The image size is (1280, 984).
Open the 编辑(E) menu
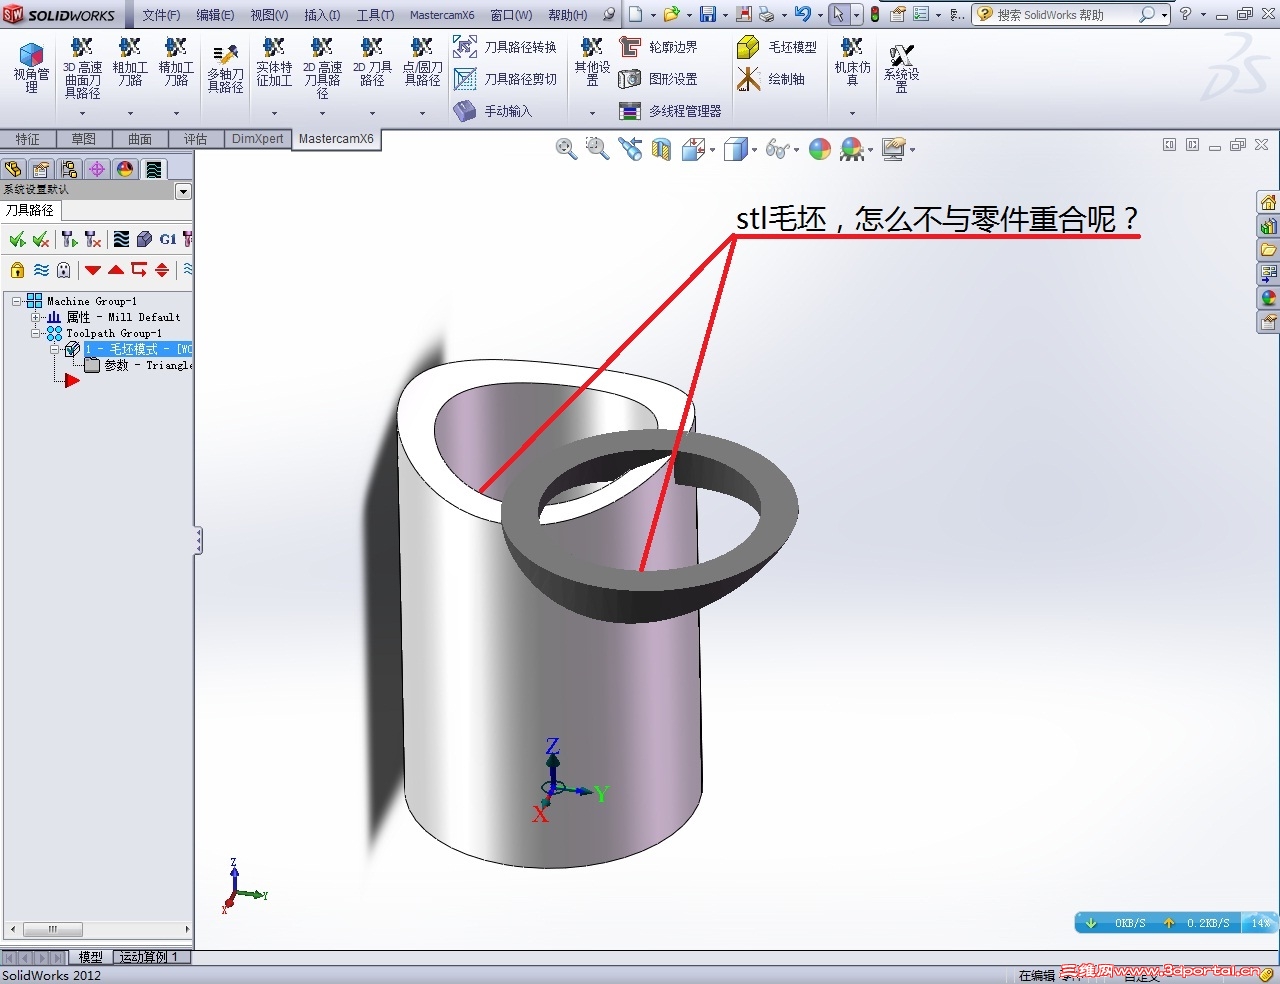215,15
